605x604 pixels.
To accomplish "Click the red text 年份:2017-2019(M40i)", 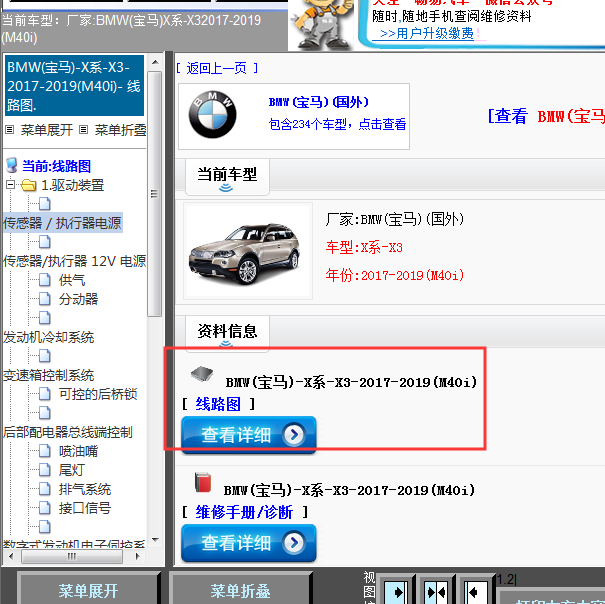I will (394, 275).
